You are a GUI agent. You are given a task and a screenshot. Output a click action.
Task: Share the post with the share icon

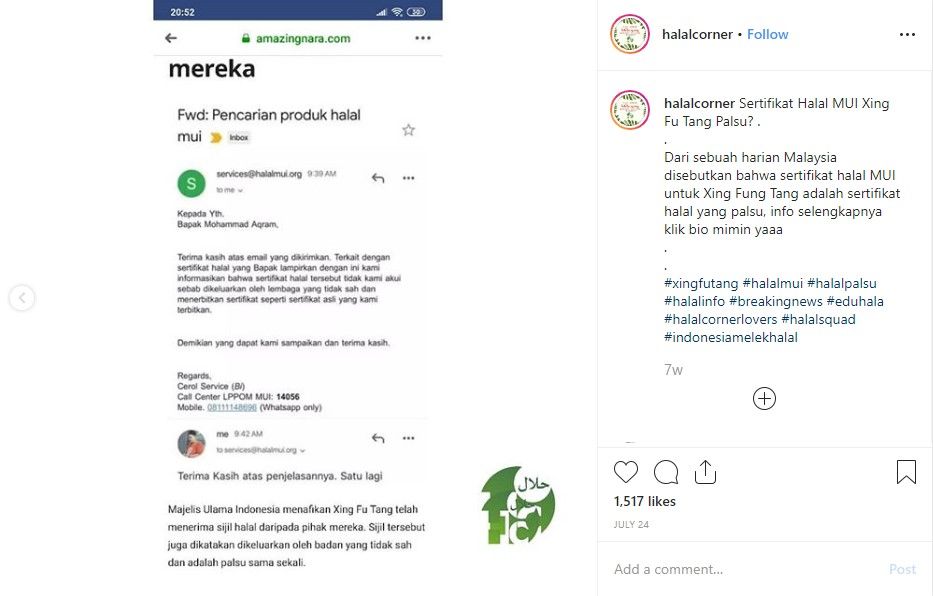(705, 472)
